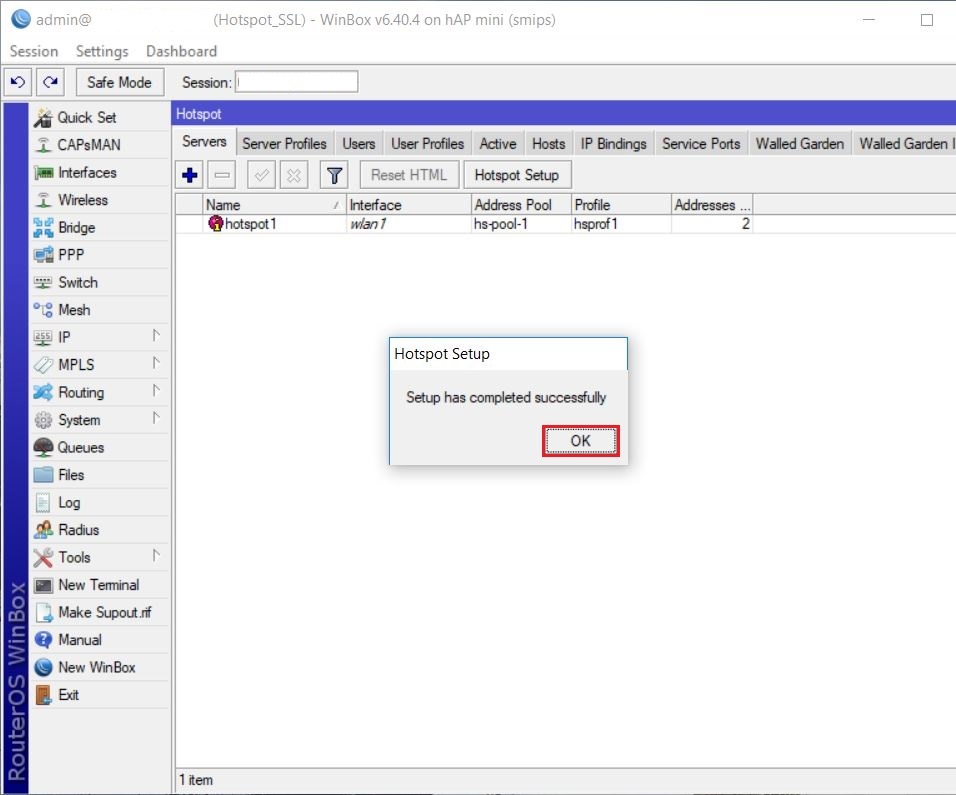Open PPP in sidebar

pyautogui.click(x=100, y=255)
